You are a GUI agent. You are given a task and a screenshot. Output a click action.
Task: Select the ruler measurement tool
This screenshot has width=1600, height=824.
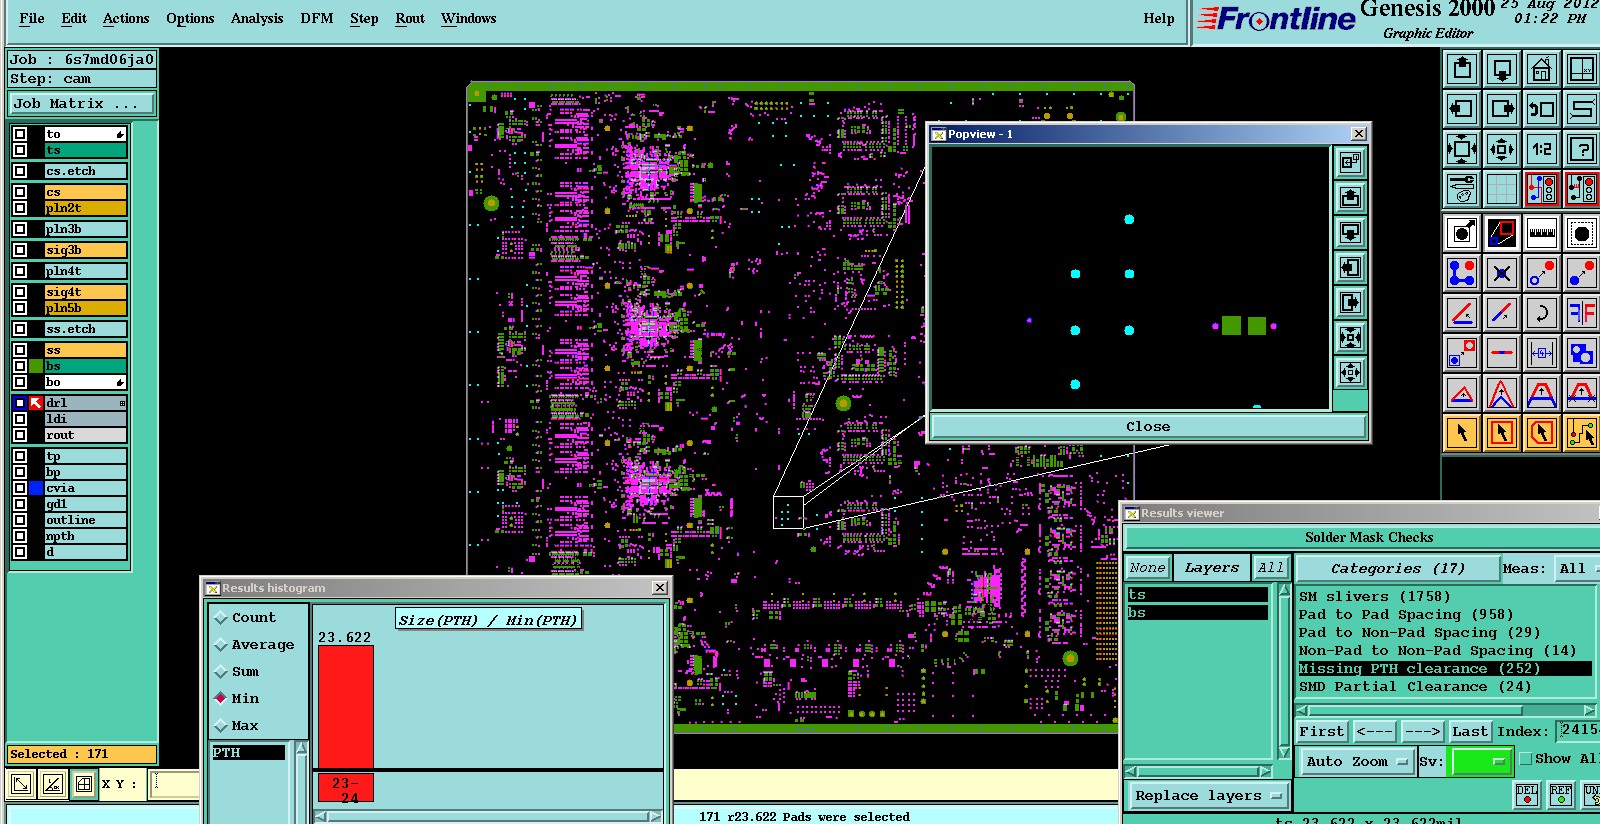1542,233
